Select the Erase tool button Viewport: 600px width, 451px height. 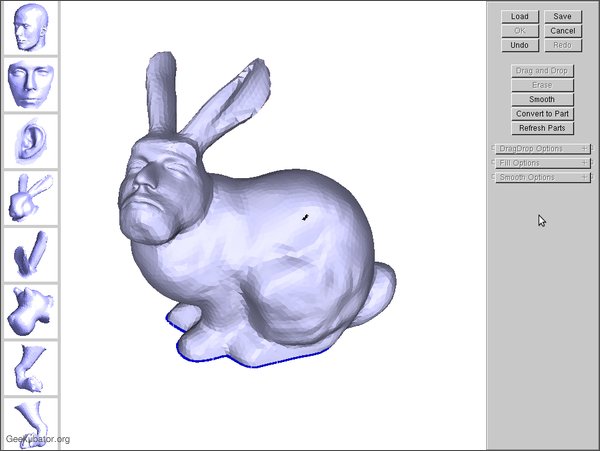[542, 85]
